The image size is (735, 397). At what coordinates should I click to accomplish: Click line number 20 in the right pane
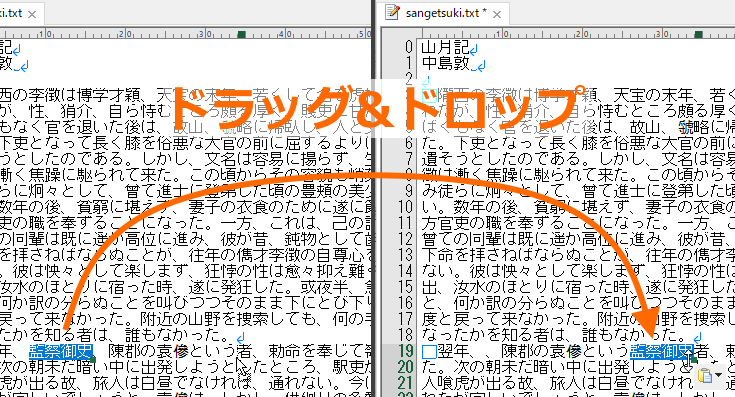pos(405,367)
